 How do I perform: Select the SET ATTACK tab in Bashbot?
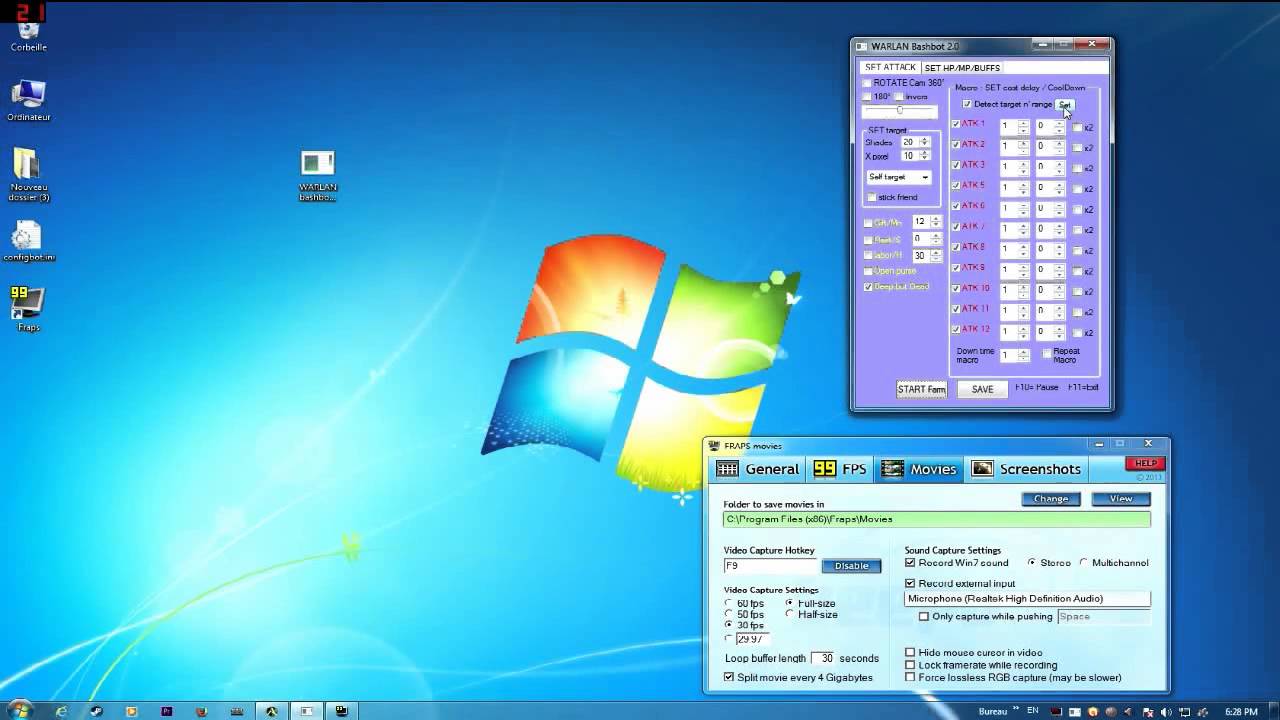pos(890,67)
